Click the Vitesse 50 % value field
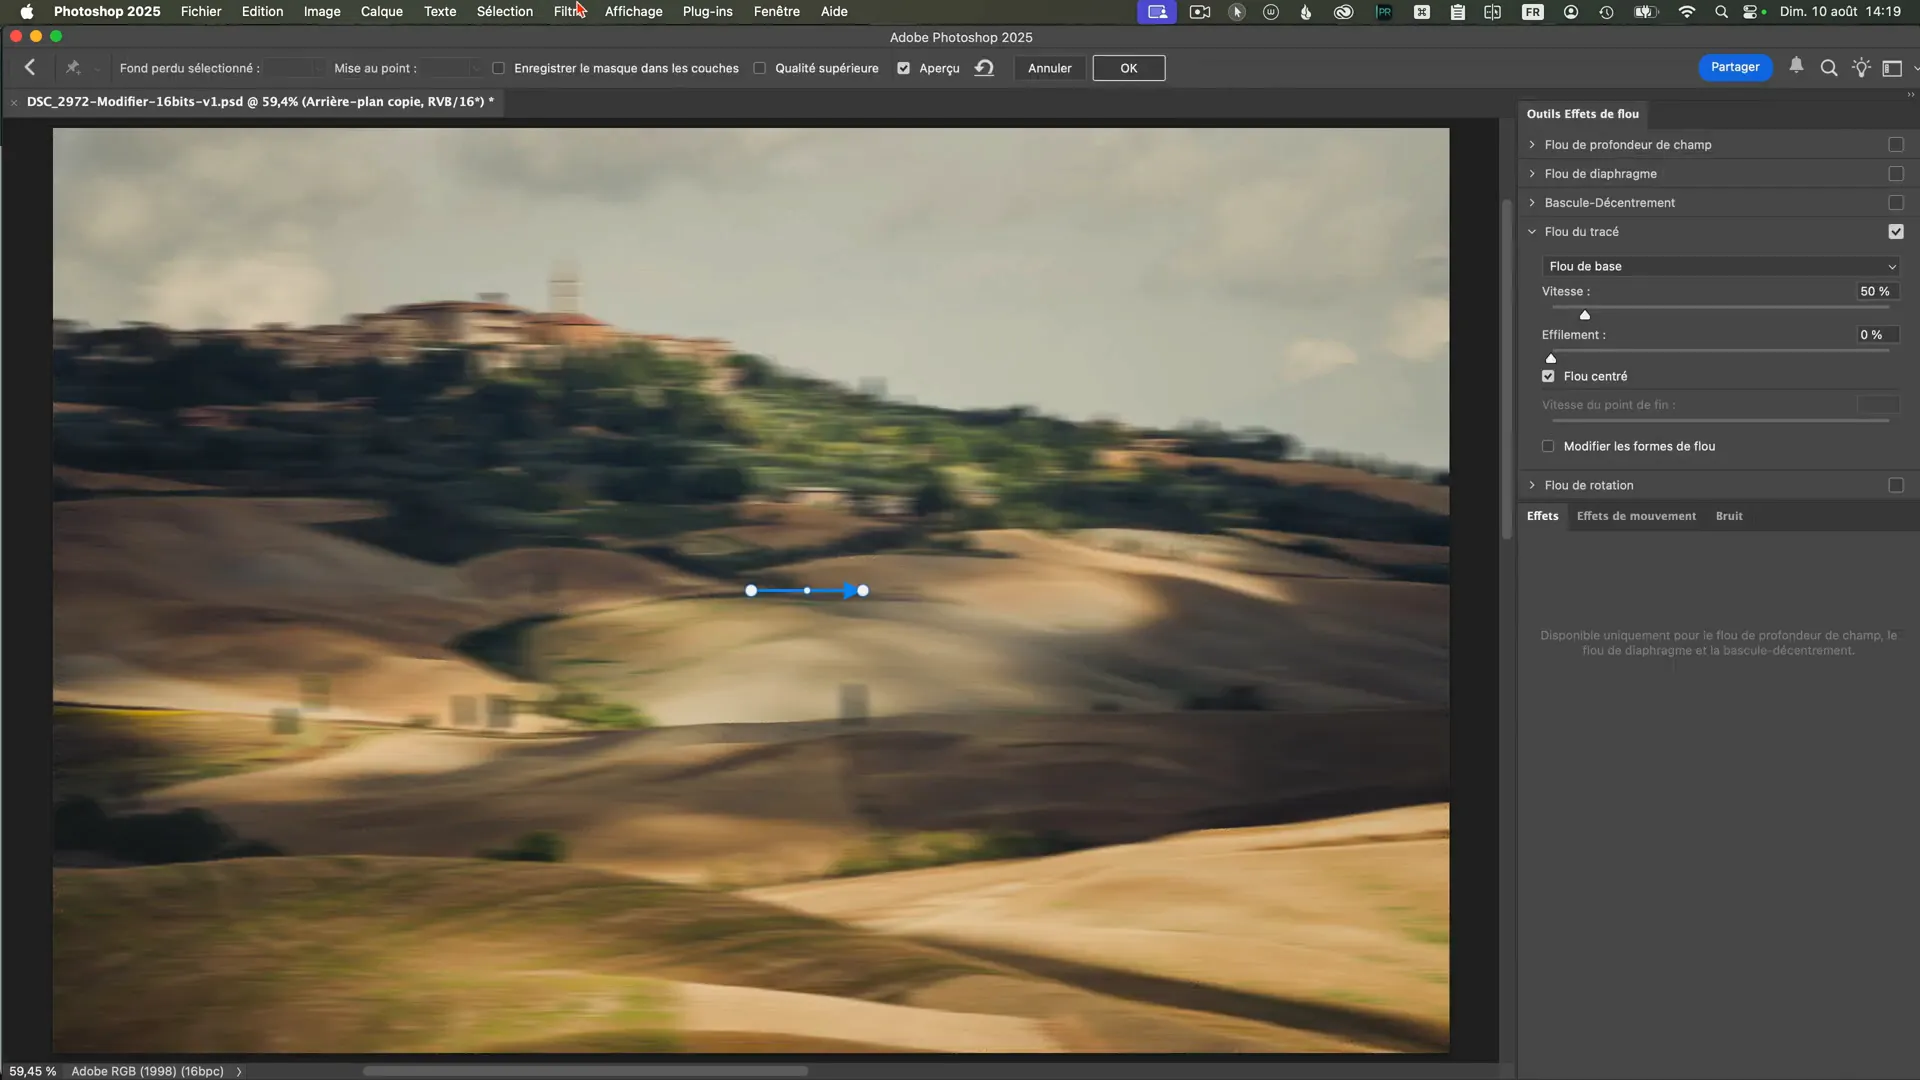 click(1877, 291)
